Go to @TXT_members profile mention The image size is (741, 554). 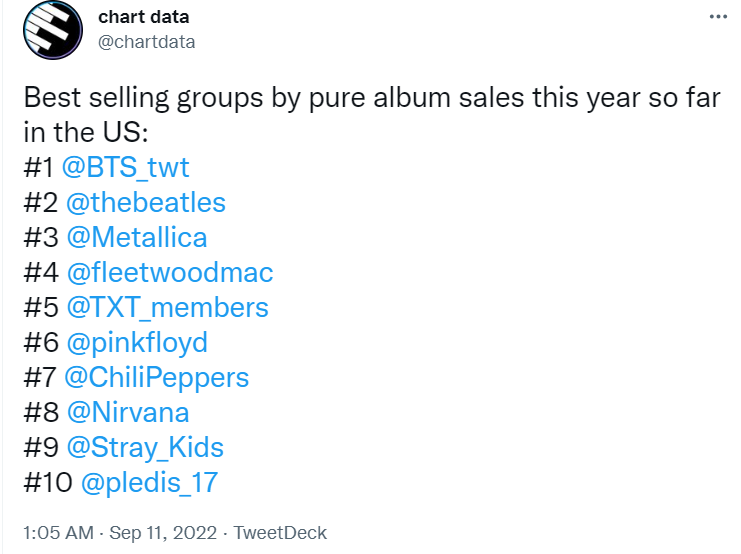point(168,308)
